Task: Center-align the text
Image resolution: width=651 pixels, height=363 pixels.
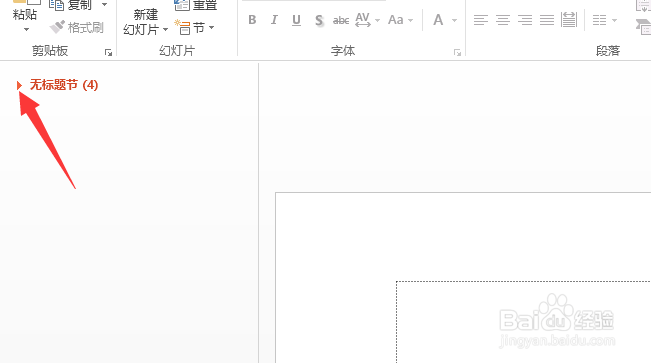Action: [x=503, y=20]
